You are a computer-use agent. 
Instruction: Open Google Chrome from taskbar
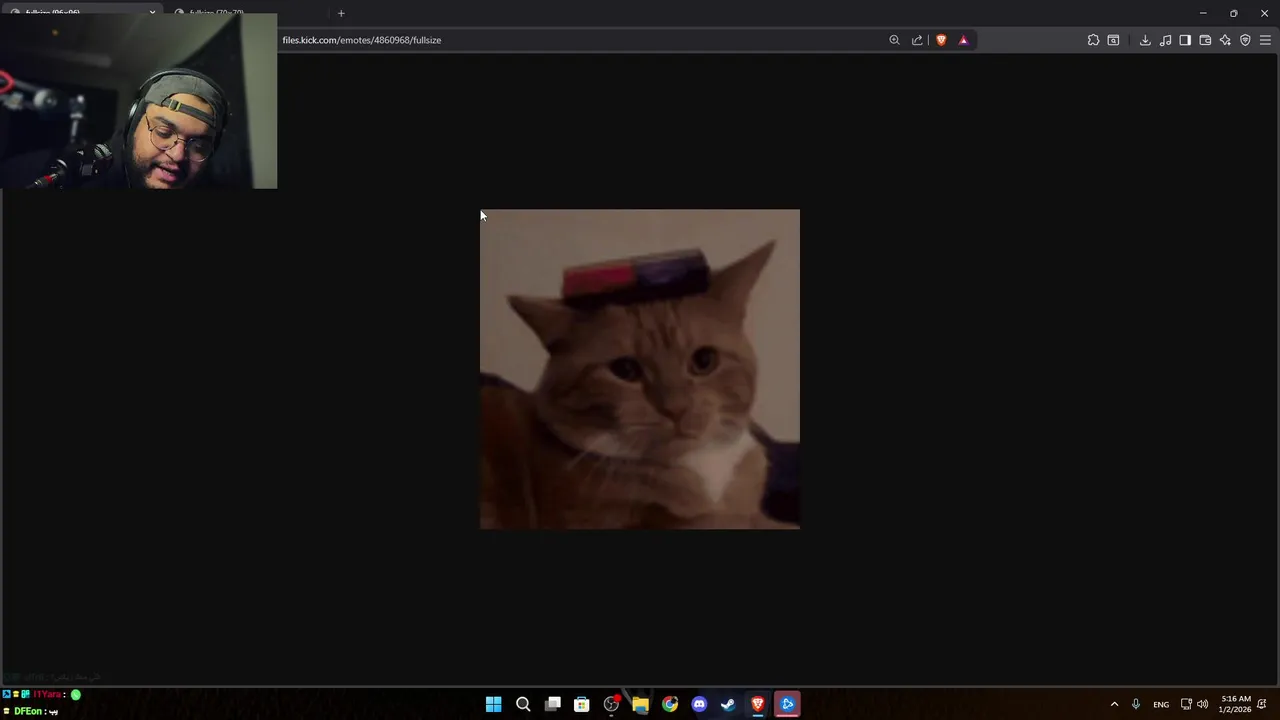[670, 704]
